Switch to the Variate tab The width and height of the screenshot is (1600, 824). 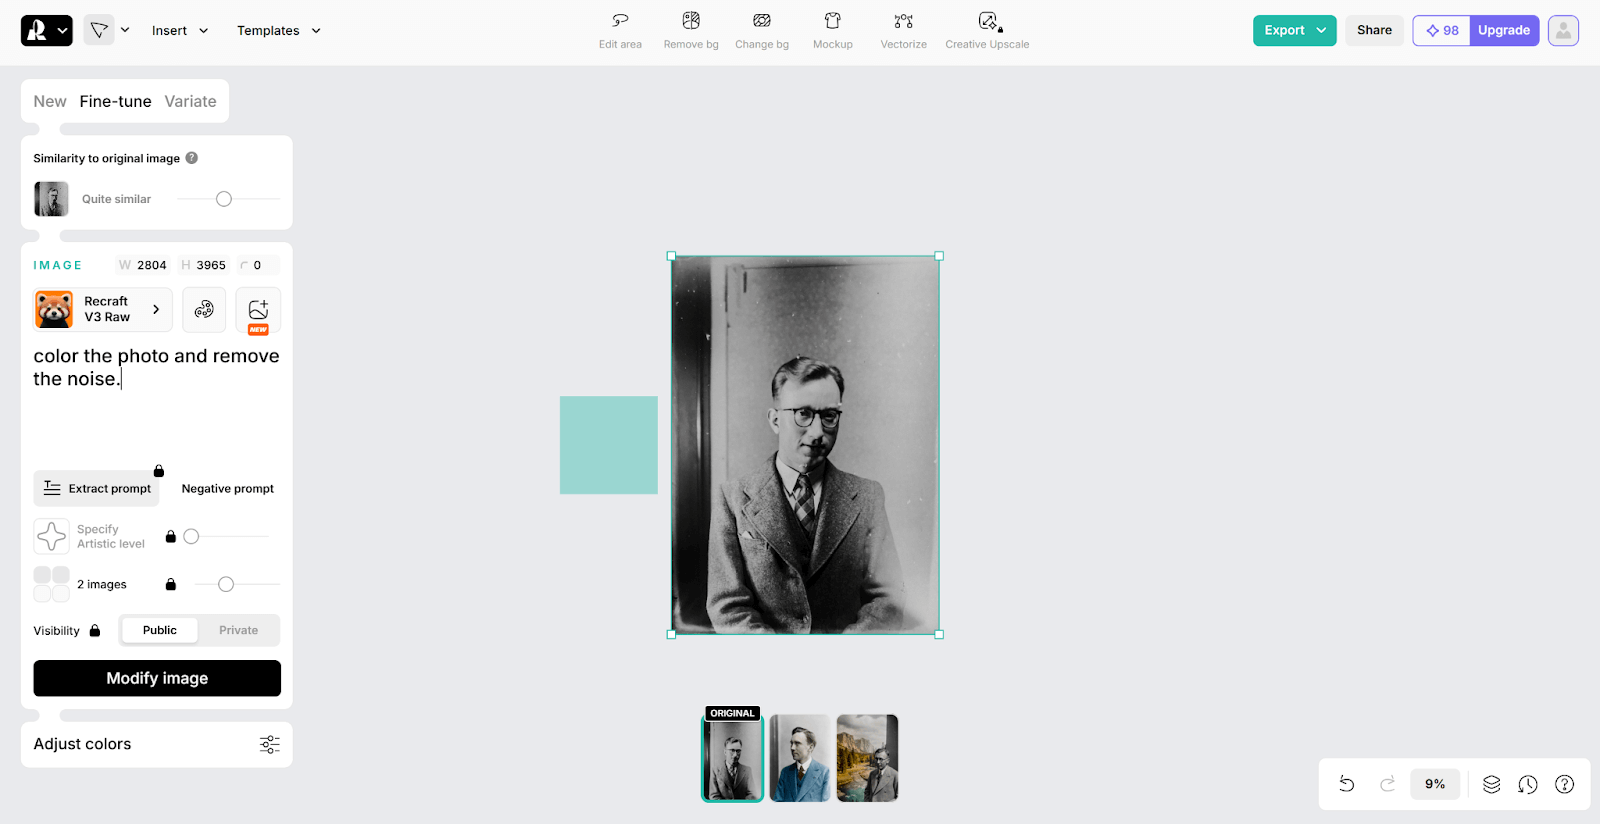click(x=190, y=101)
